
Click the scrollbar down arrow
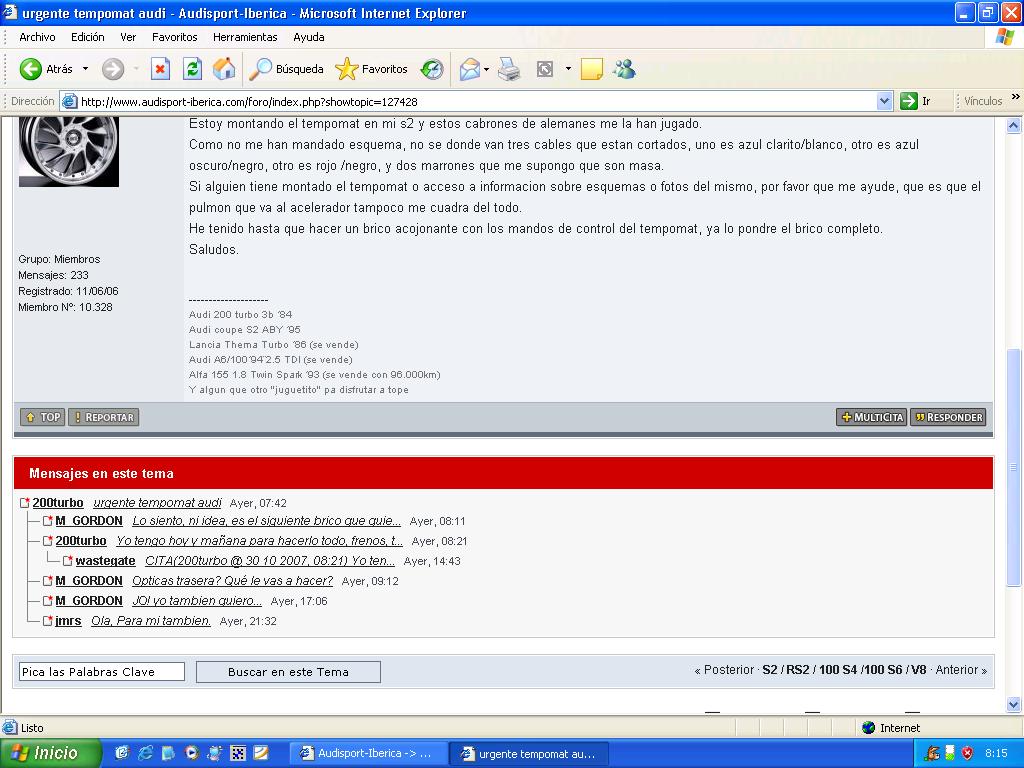[1014, 704]
